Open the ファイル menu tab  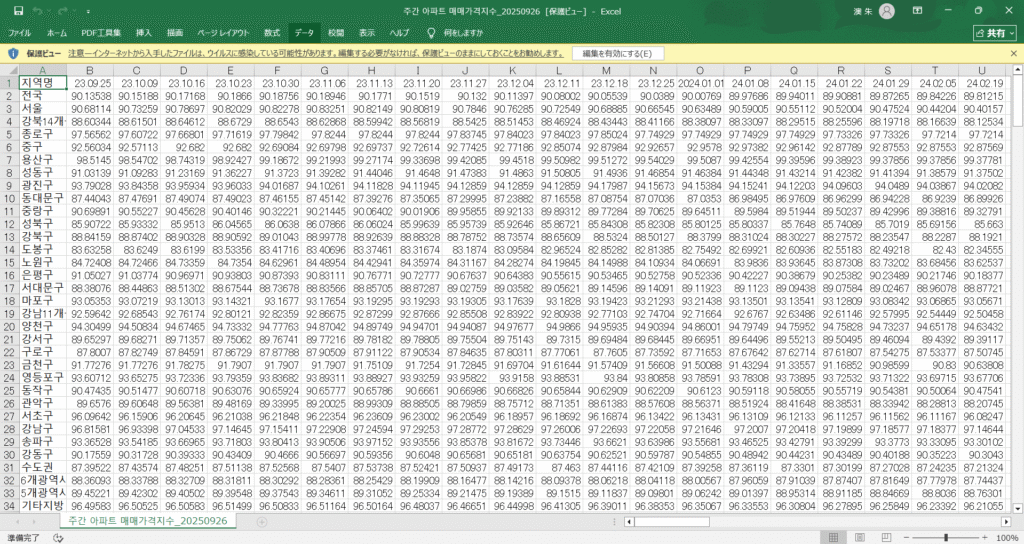click(x=20, y=33)
